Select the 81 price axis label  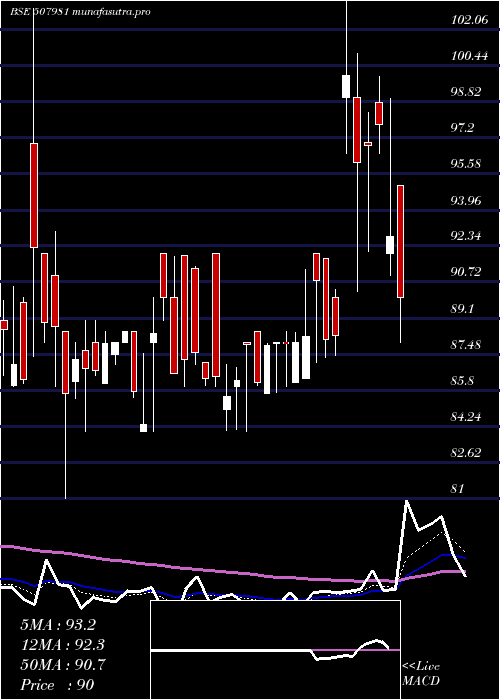458,488
